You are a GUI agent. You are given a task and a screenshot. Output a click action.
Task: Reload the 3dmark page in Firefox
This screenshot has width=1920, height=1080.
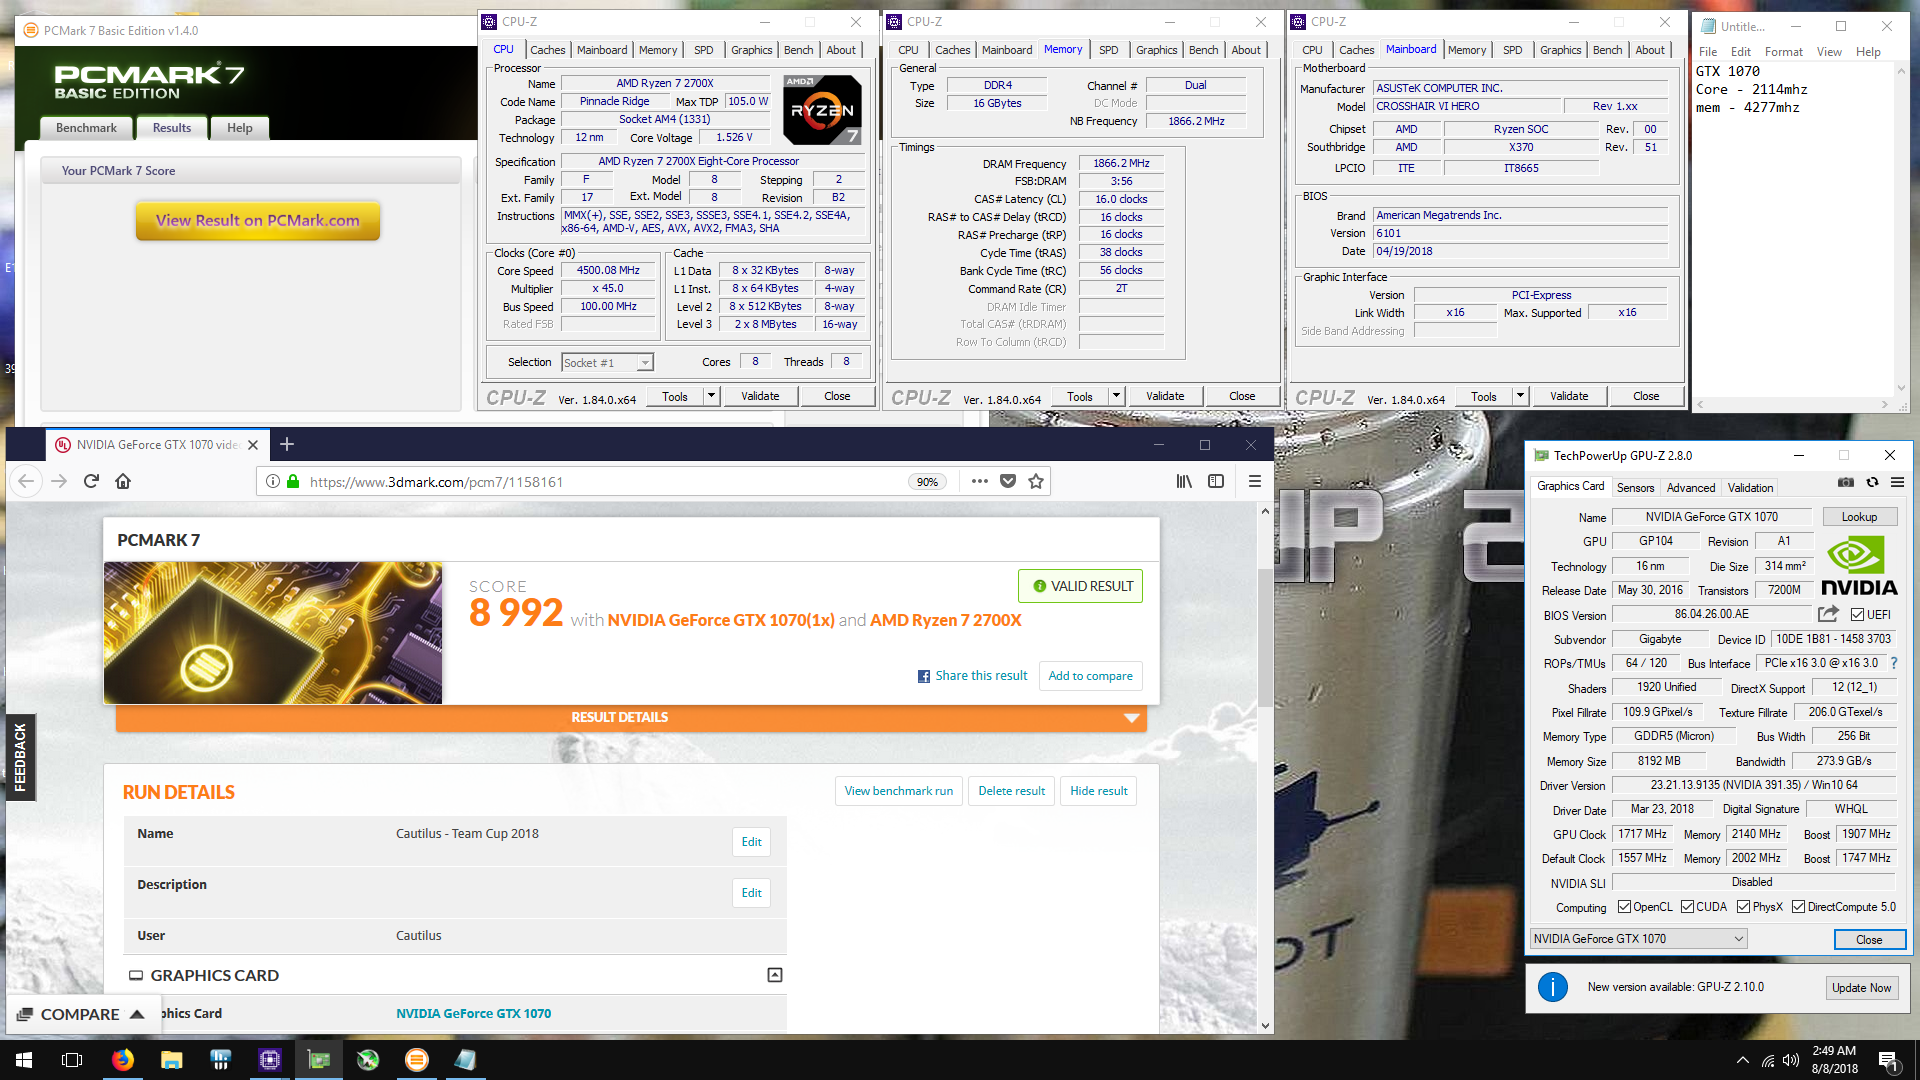tap(91, 481)
